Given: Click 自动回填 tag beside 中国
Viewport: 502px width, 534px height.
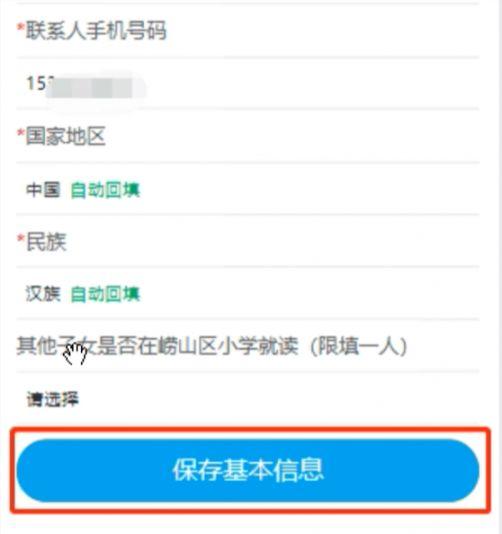Looking at the screenshot, I should click(105, 190).
